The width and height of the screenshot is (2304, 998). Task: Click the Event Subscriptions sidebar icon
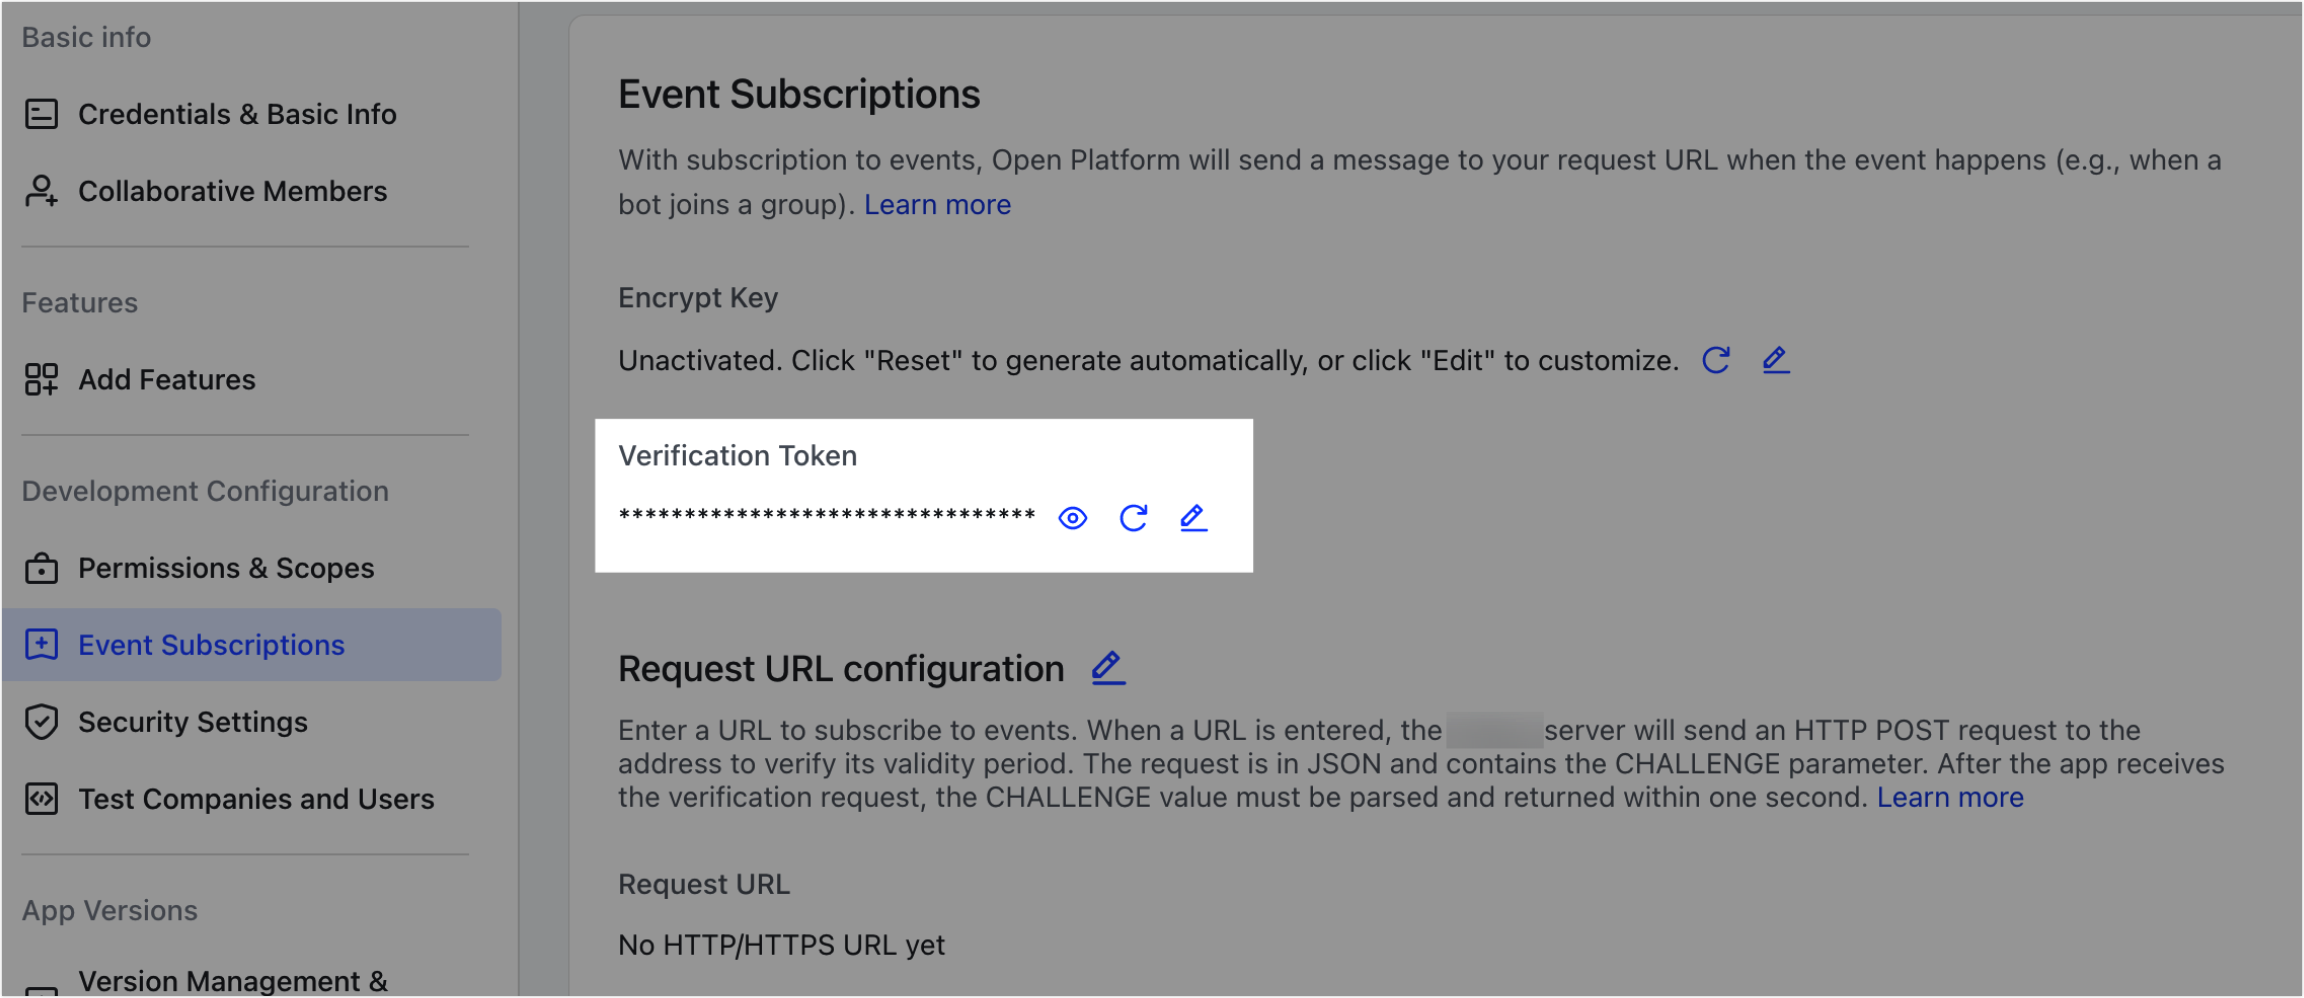point(41,645)
